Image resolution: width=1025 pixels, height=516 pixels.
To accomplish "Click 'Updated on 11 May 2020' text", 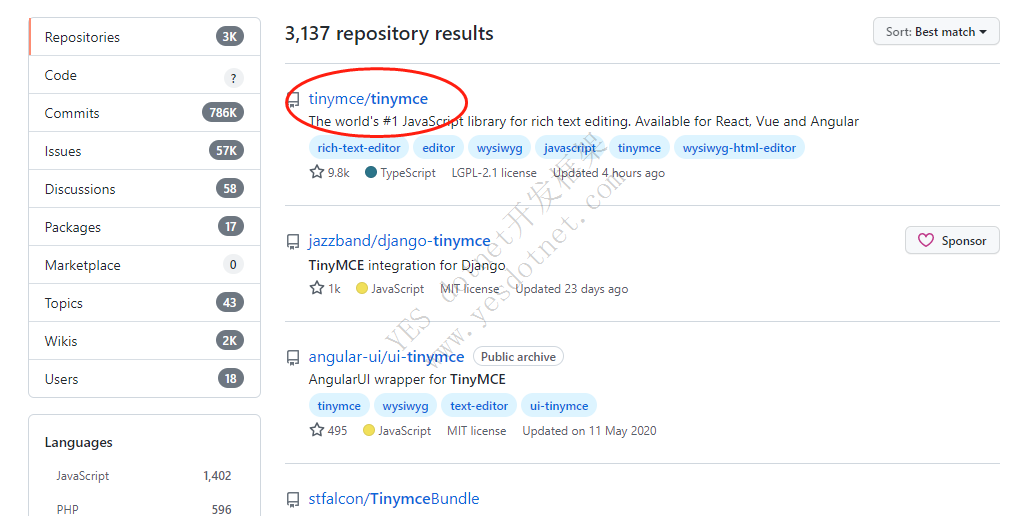I will coord(589,430).
